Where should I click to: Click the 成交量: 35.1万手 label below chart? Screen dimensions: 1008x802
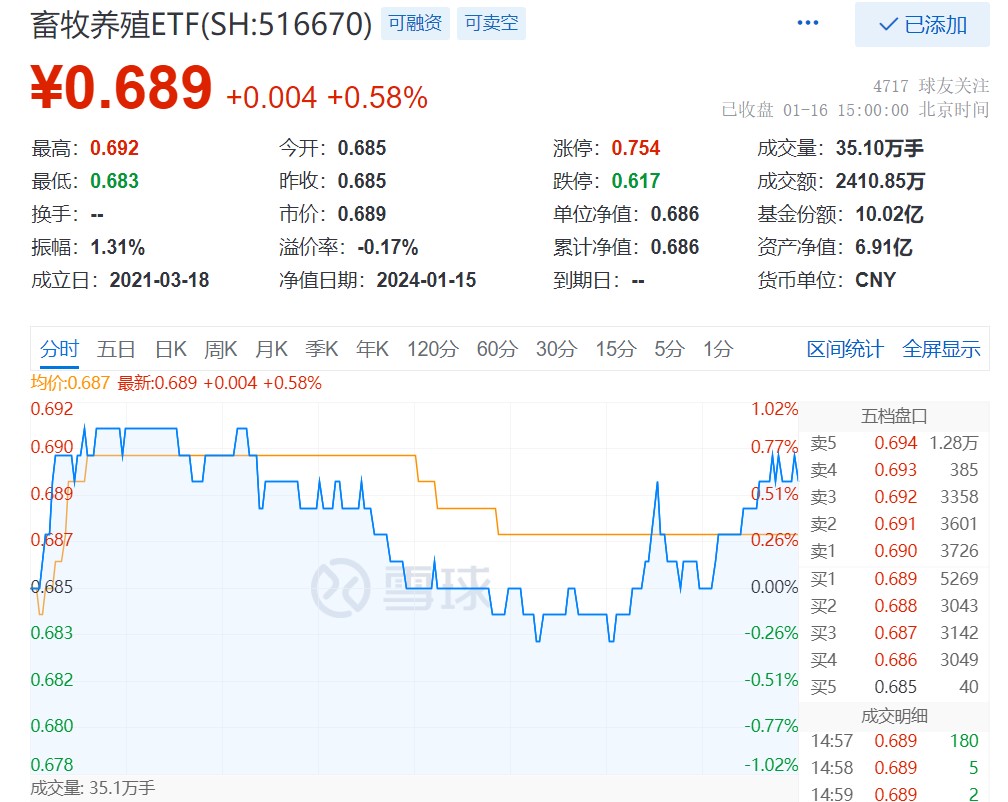click(93, 788)
